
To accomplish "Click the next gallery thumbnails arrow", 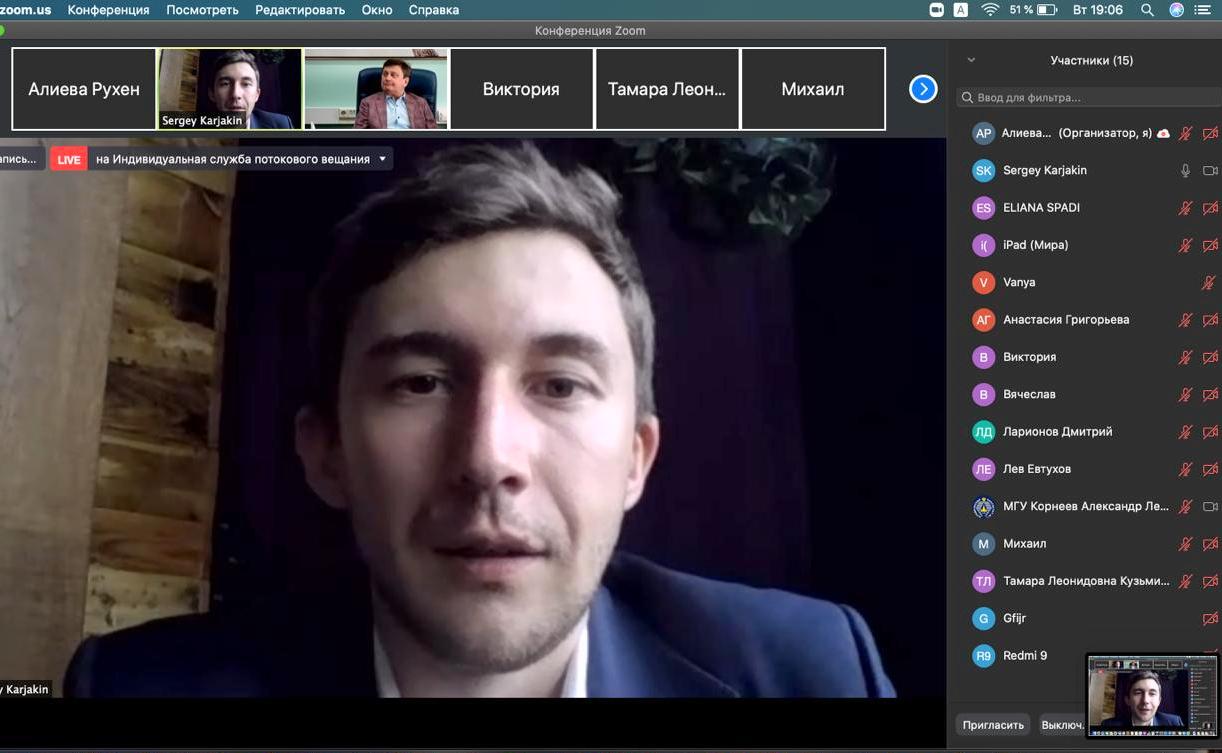I will click(922, 89).
